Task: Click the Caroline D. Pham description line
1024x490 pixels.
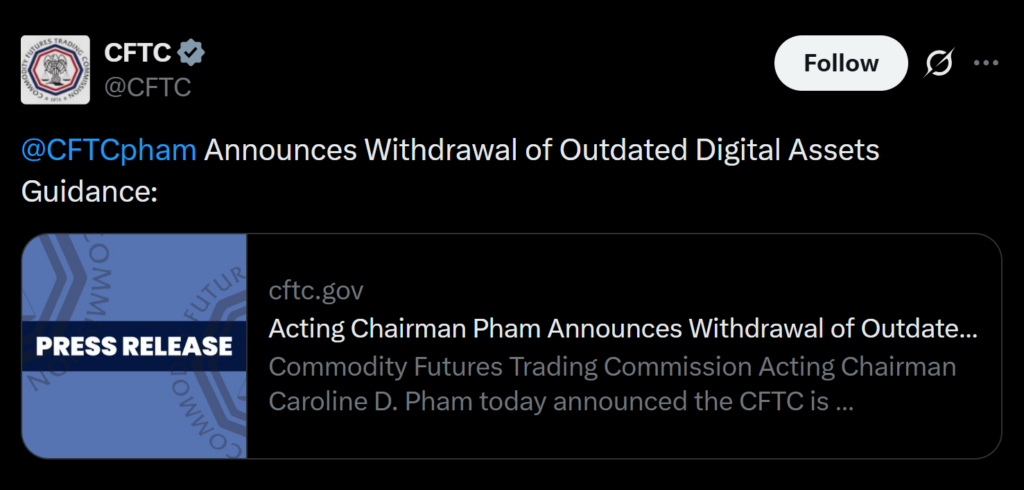Action: (x=560, y=402)
